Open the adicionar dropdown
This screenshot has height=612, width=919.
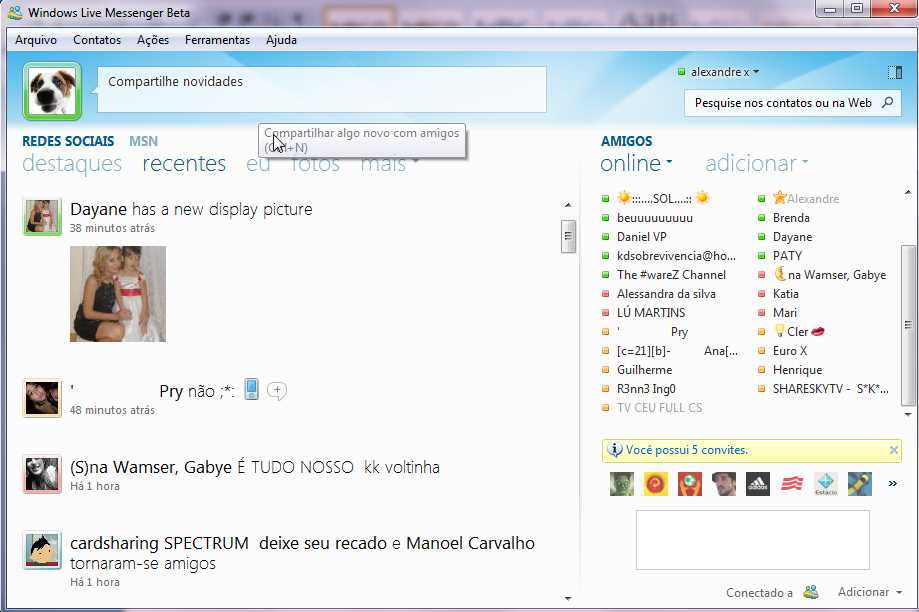click(756, 164)
